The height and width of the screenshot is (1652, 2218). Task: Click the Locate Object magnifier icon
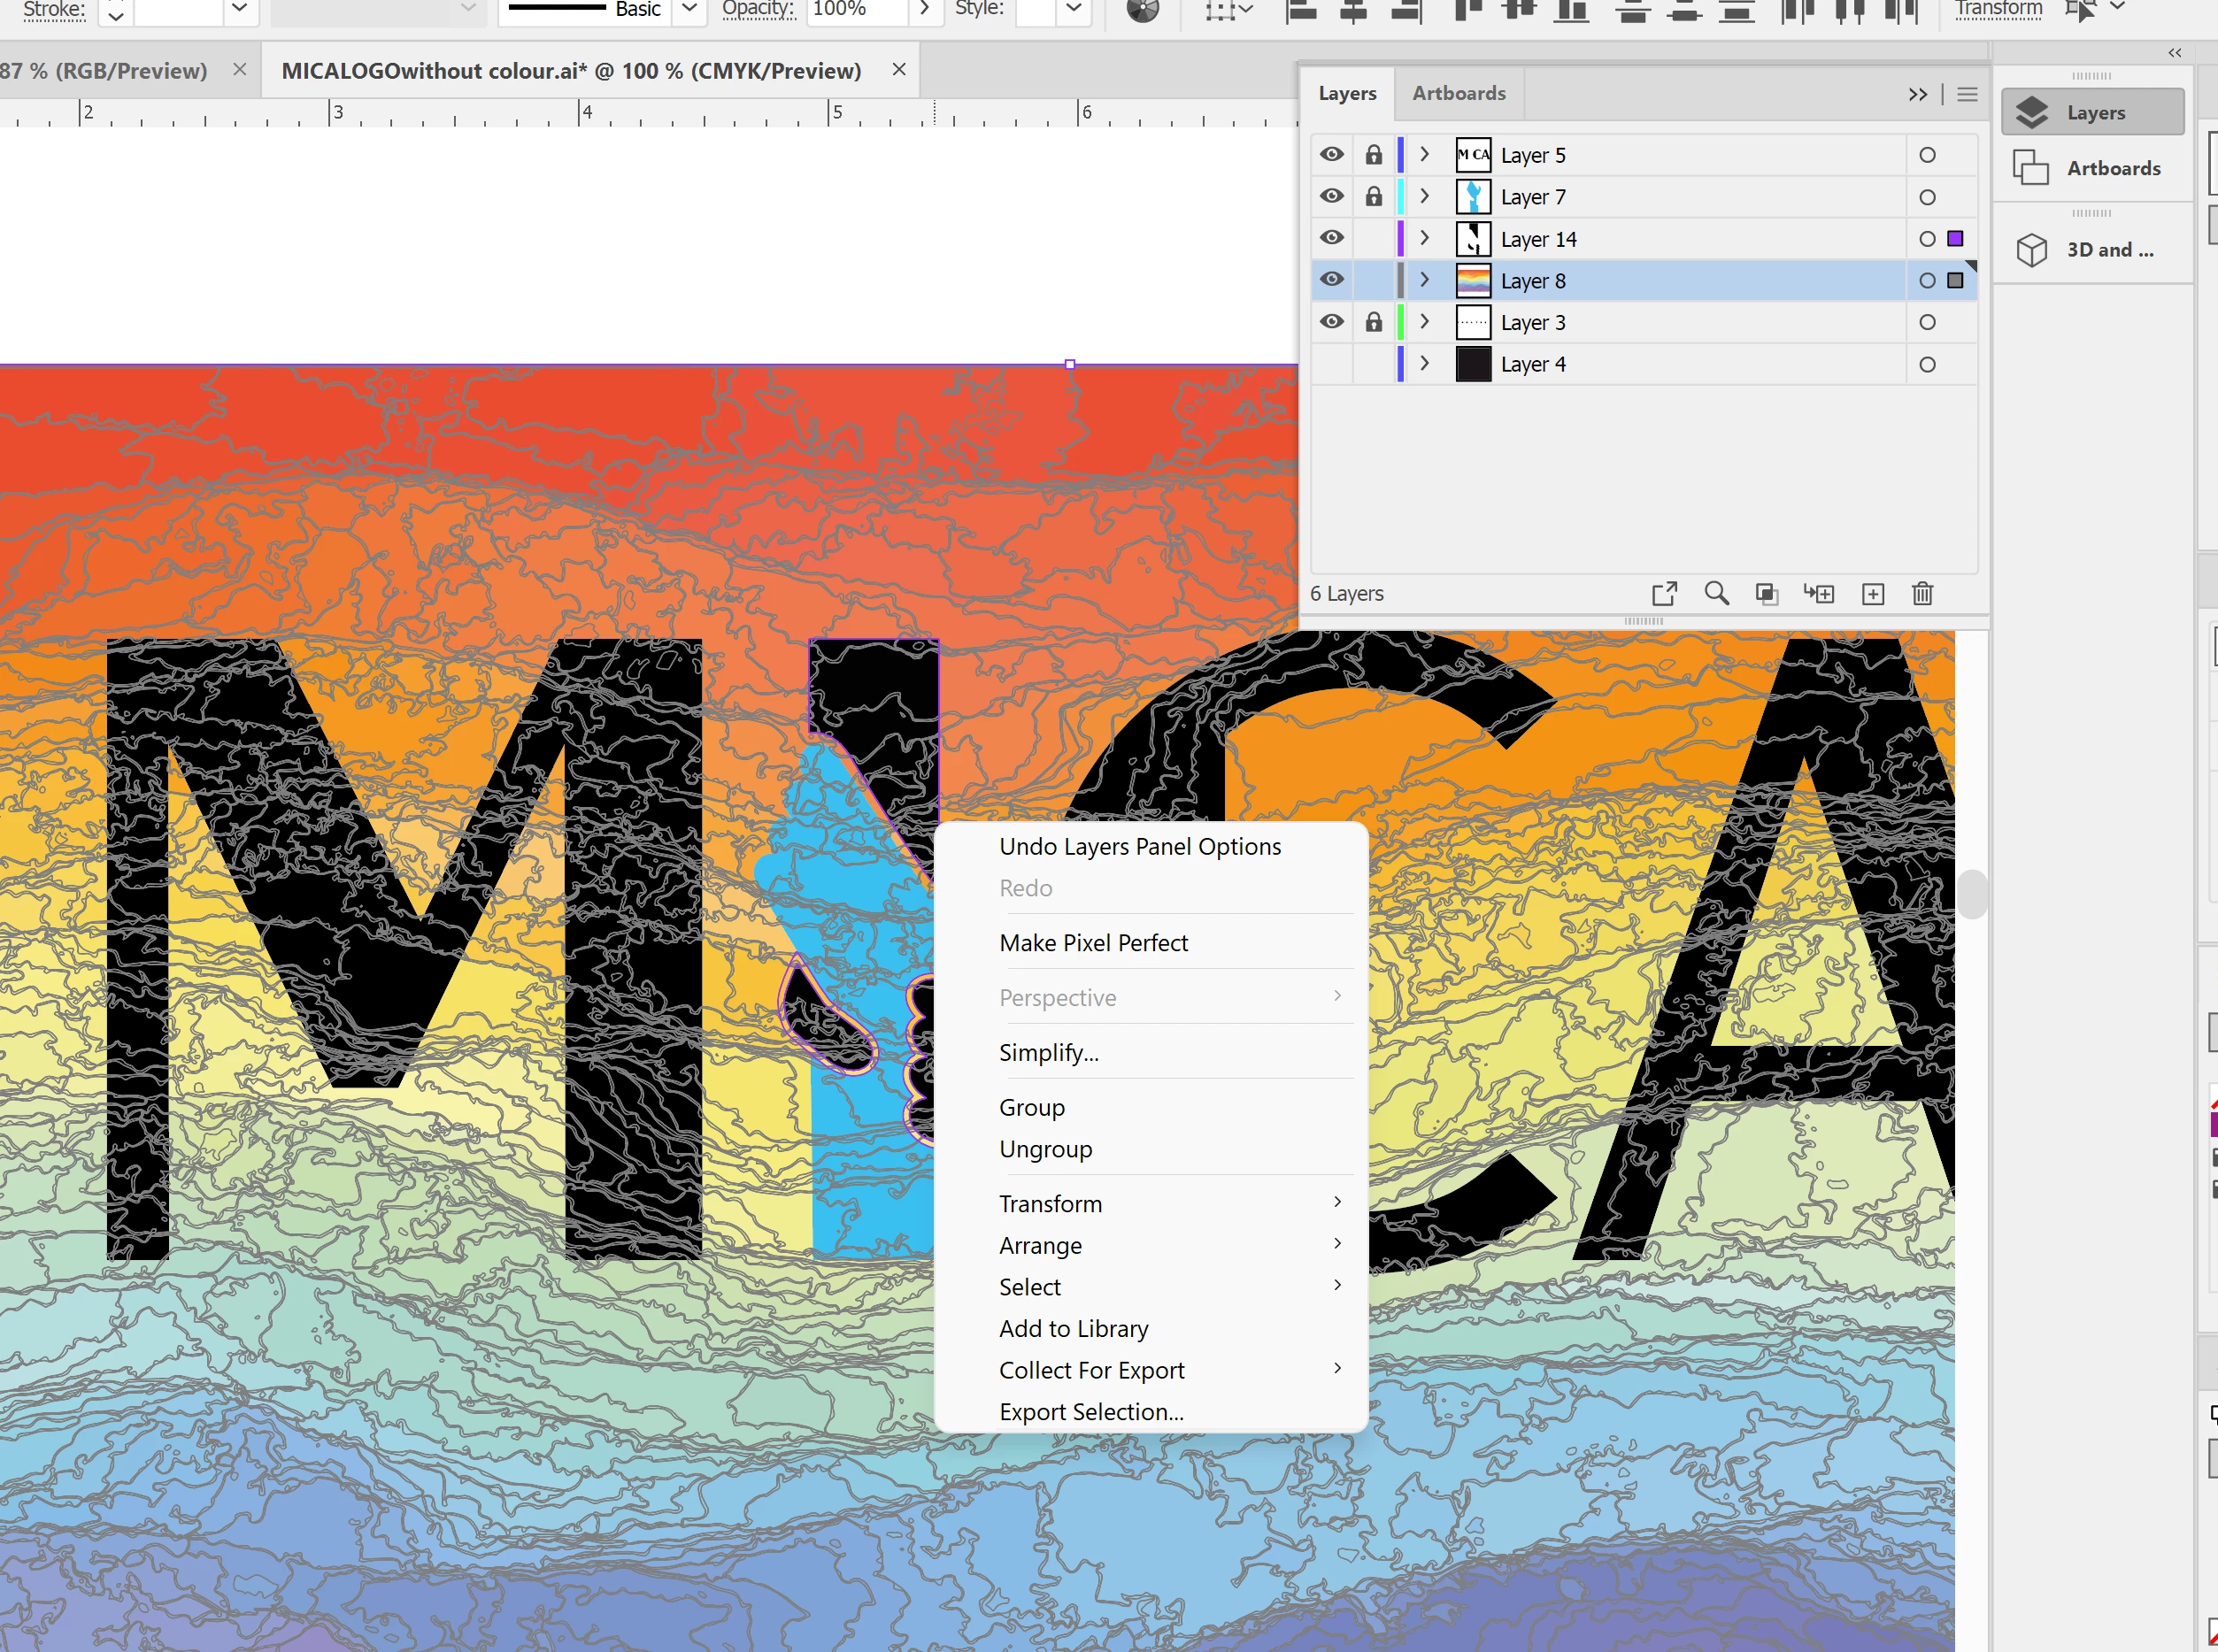[1716, 594]
